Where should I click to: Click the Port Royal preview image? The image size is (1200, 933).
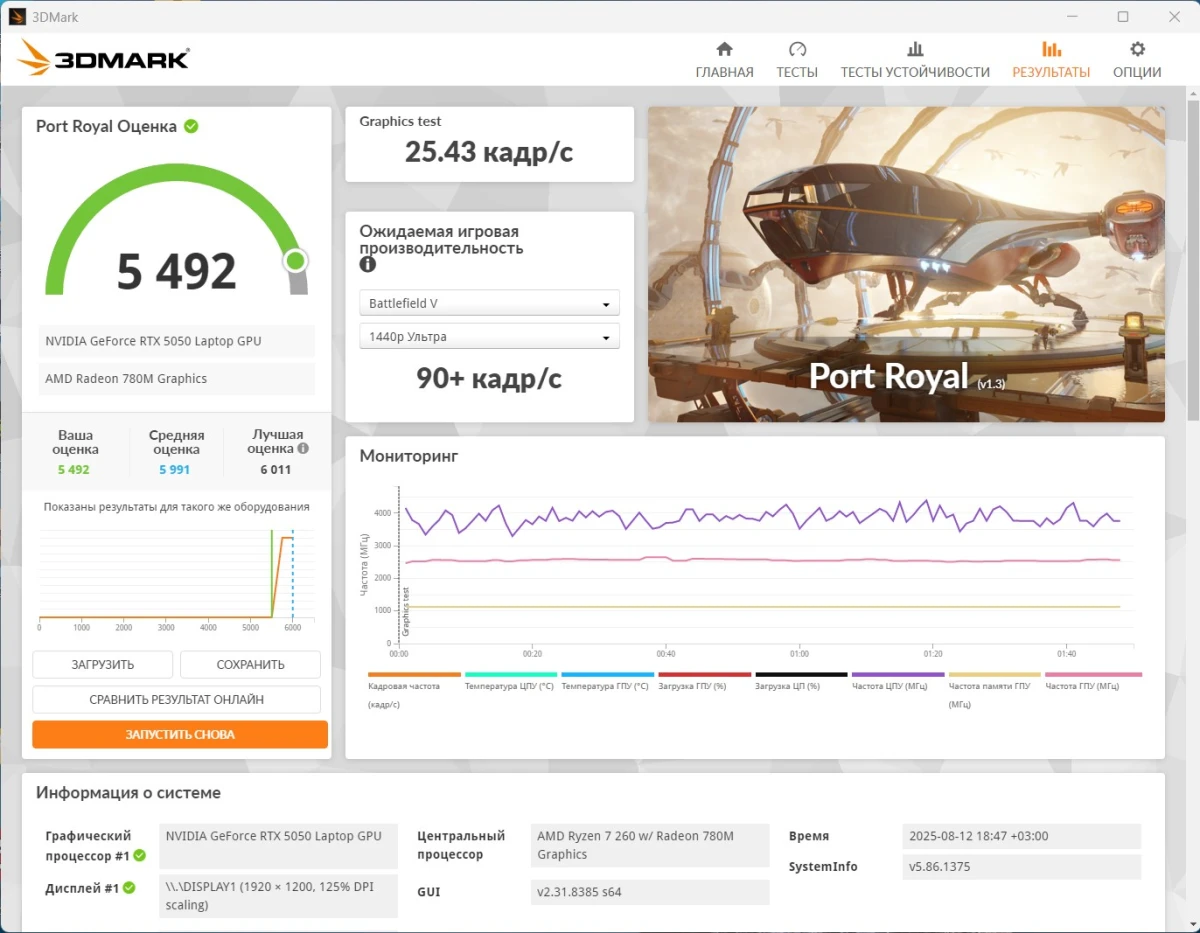pos(906,265)
